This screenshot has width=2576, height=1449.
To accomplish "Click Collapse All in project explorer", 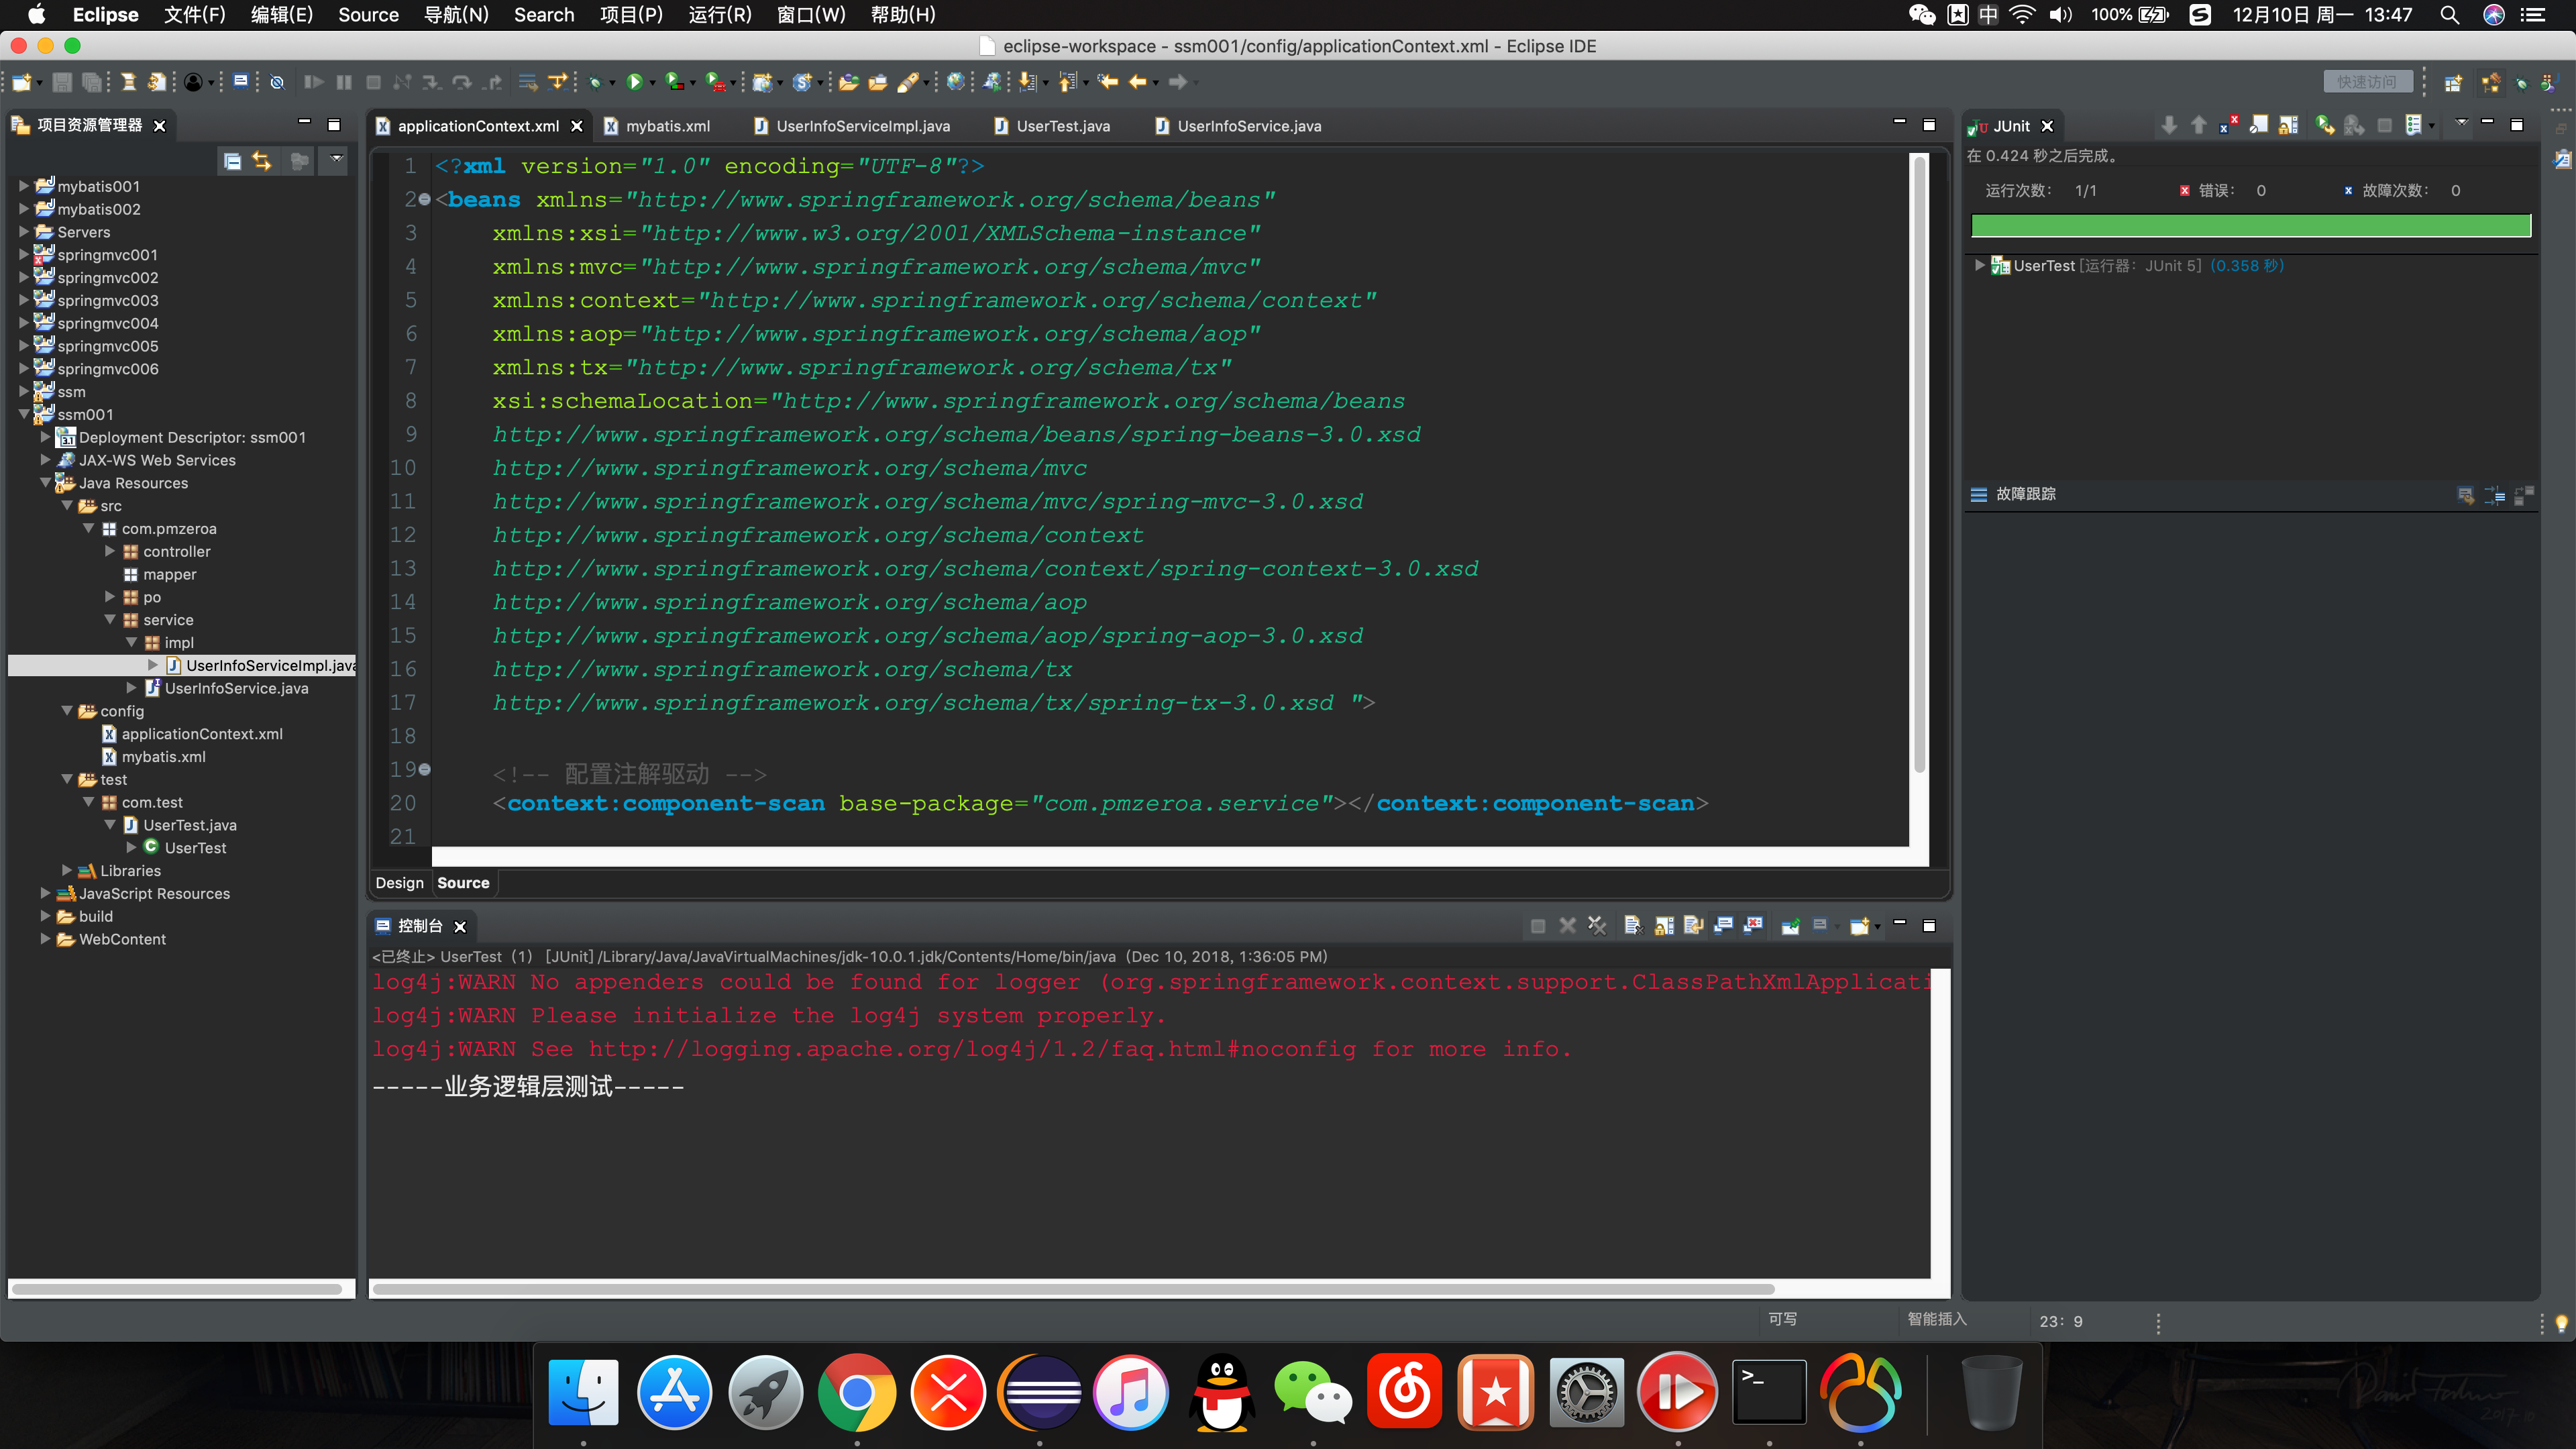I will pyautogui.click(x=232, y=161).
